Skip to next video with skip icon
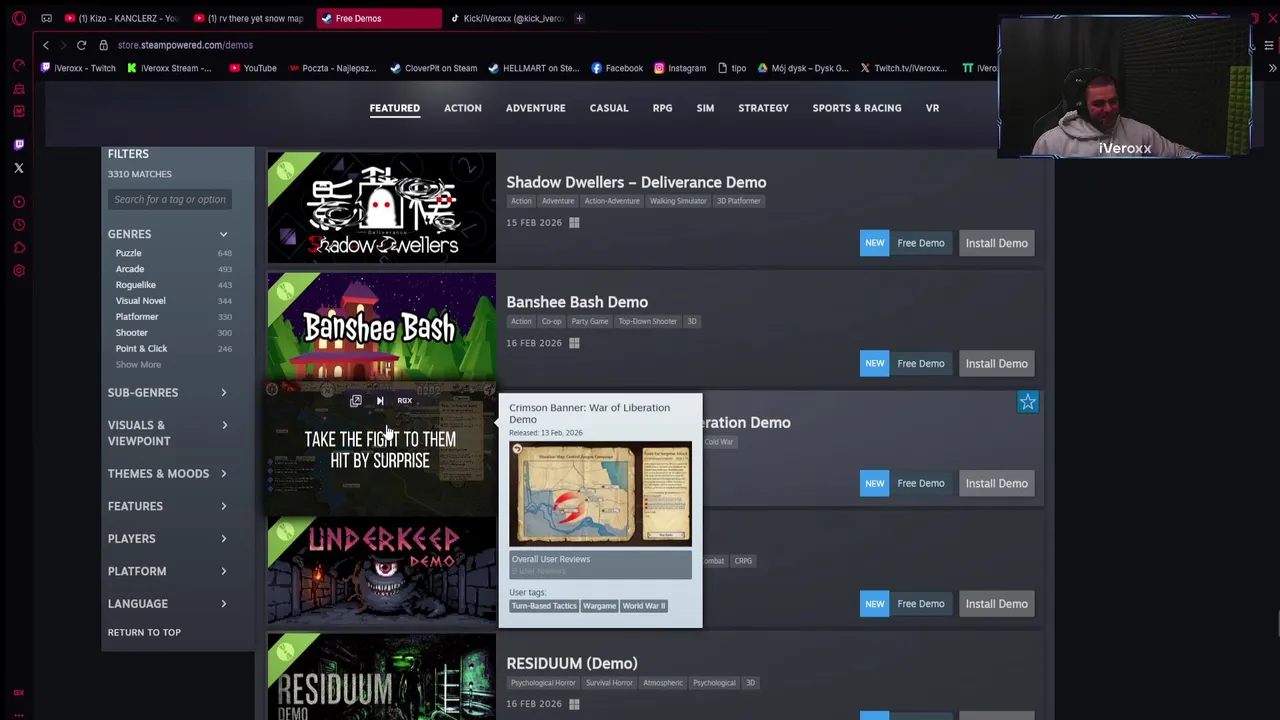 pyautogui.click(x=380, y=401)
